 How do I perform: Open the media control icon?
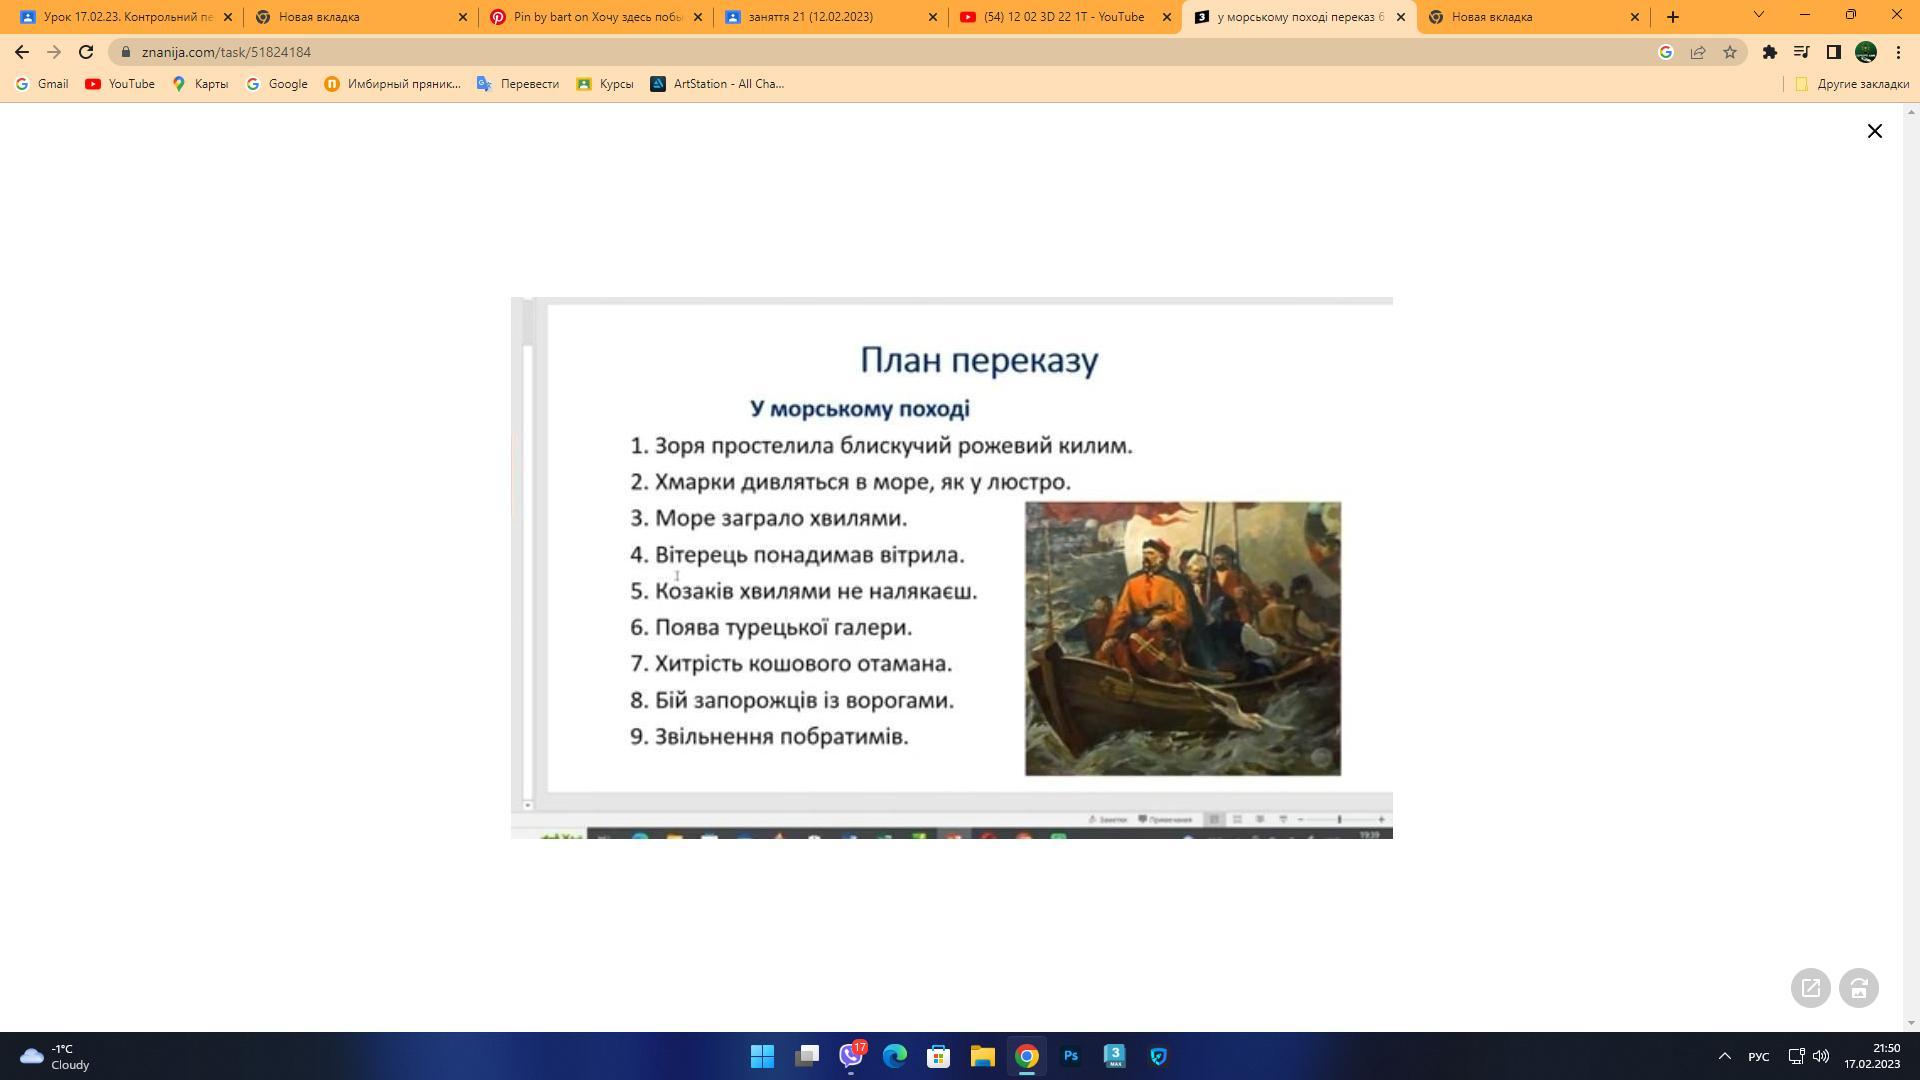pyautogui.click(x=1801, y=52)
